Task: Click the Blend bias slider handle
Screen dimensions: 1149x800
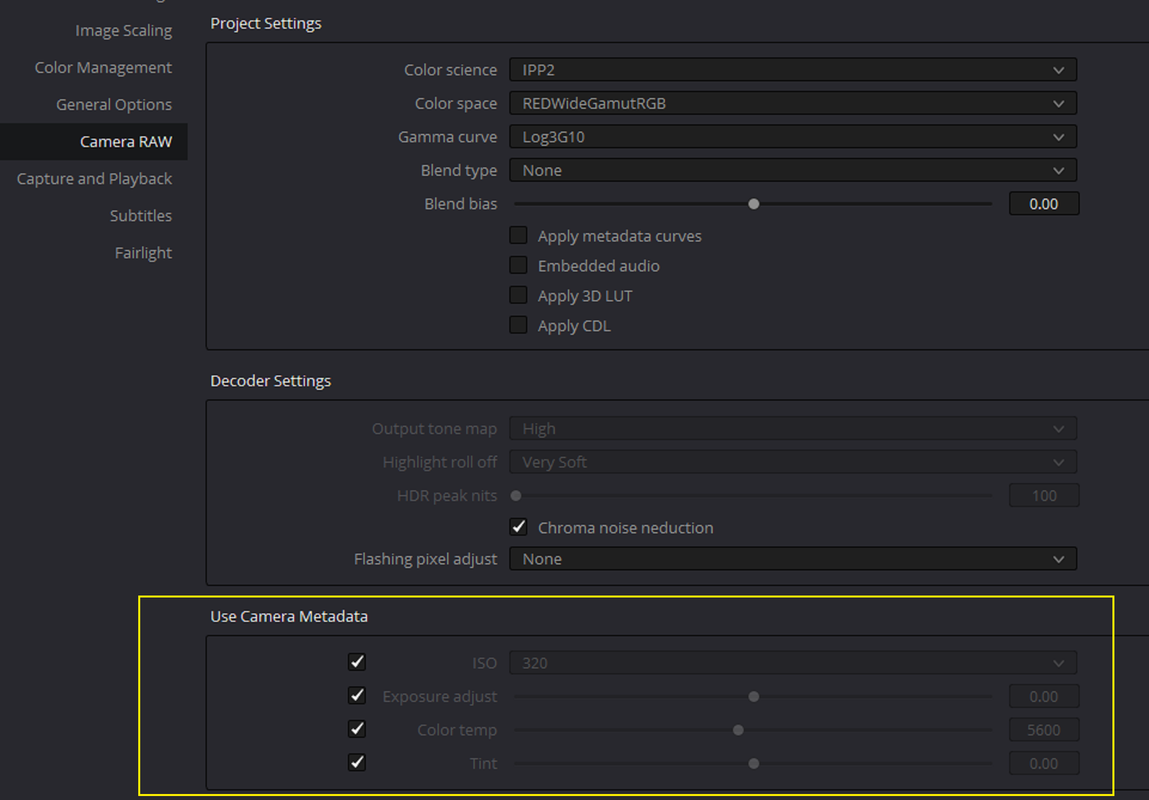Action: 753,204
